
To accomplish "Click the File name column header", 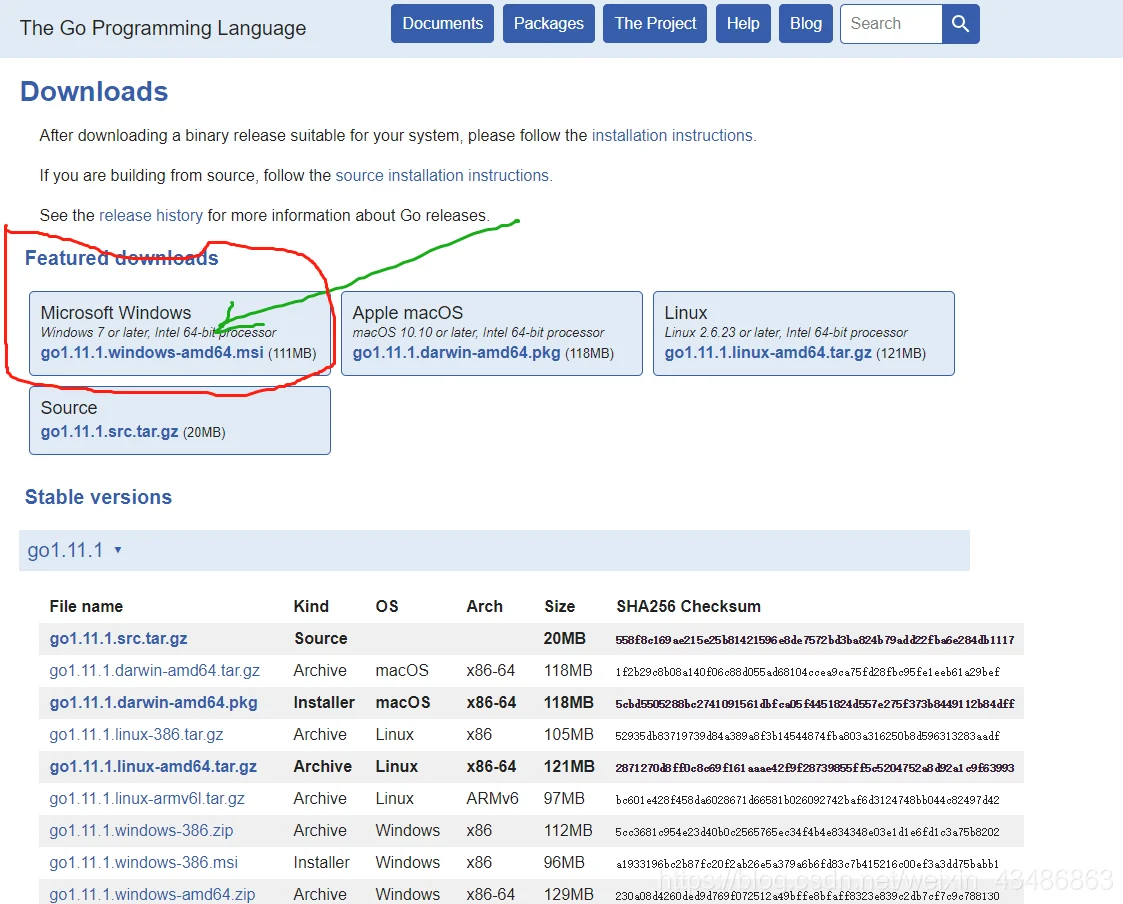I will click(x=86, y=606).
